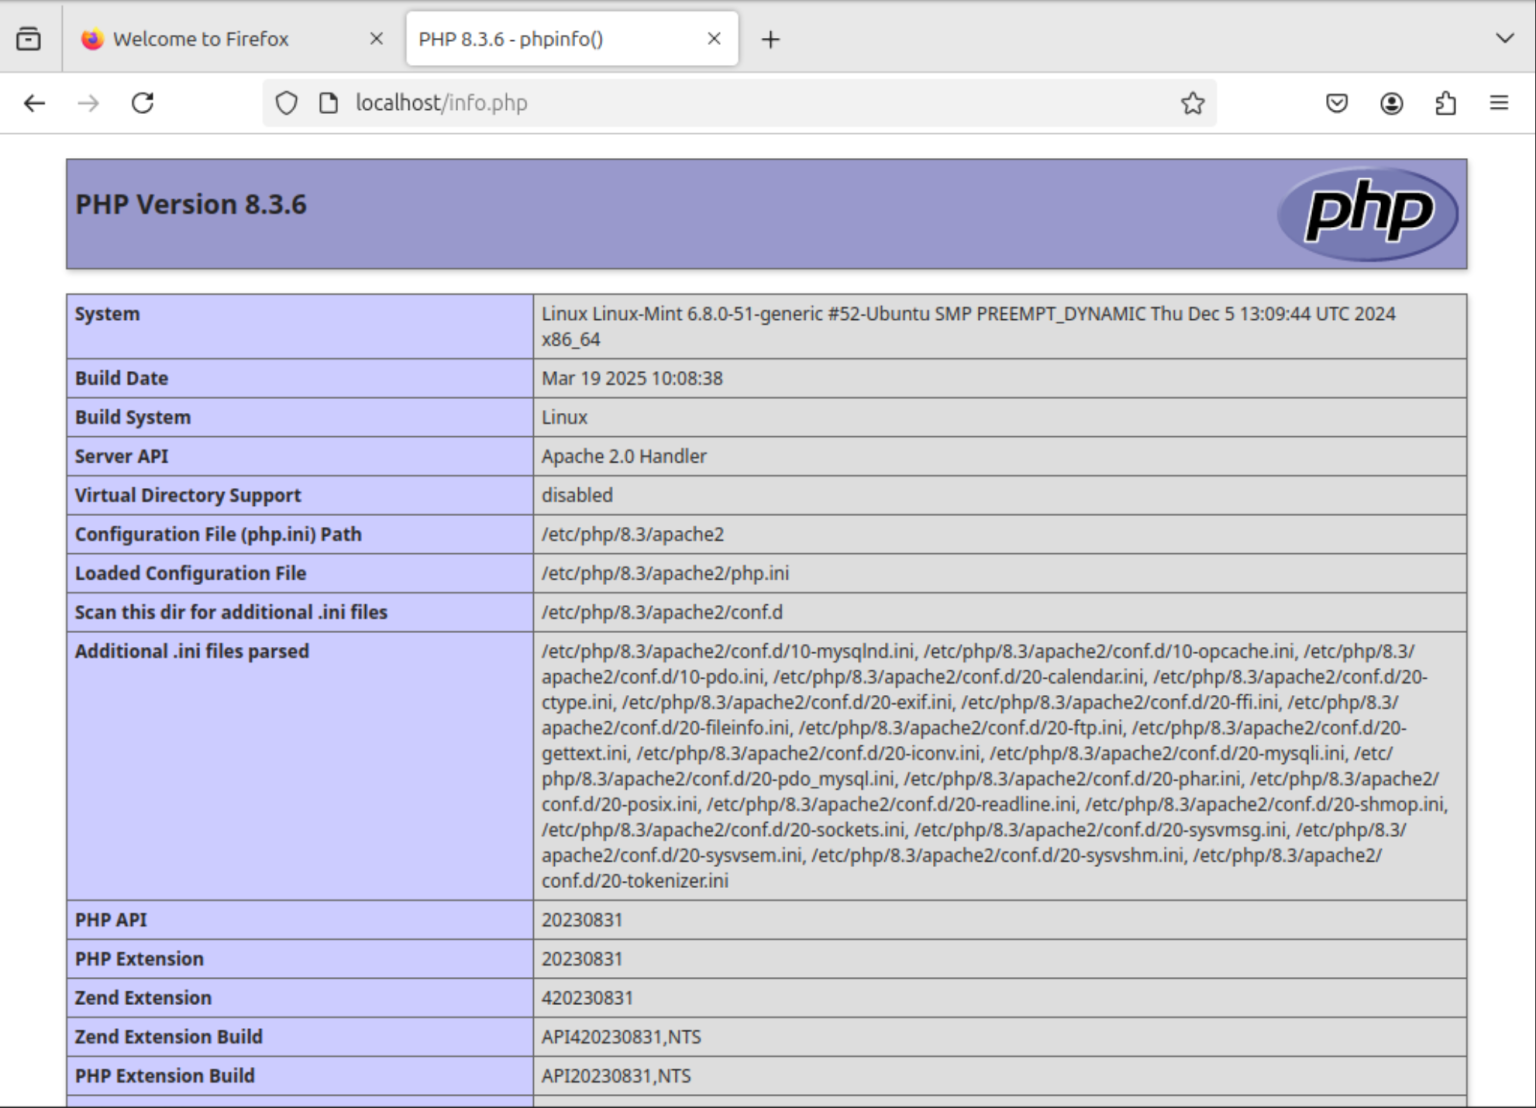Viewport: 1536px width, 1108px height.
Task: Click the PHP logo image
Action: 1368,213
